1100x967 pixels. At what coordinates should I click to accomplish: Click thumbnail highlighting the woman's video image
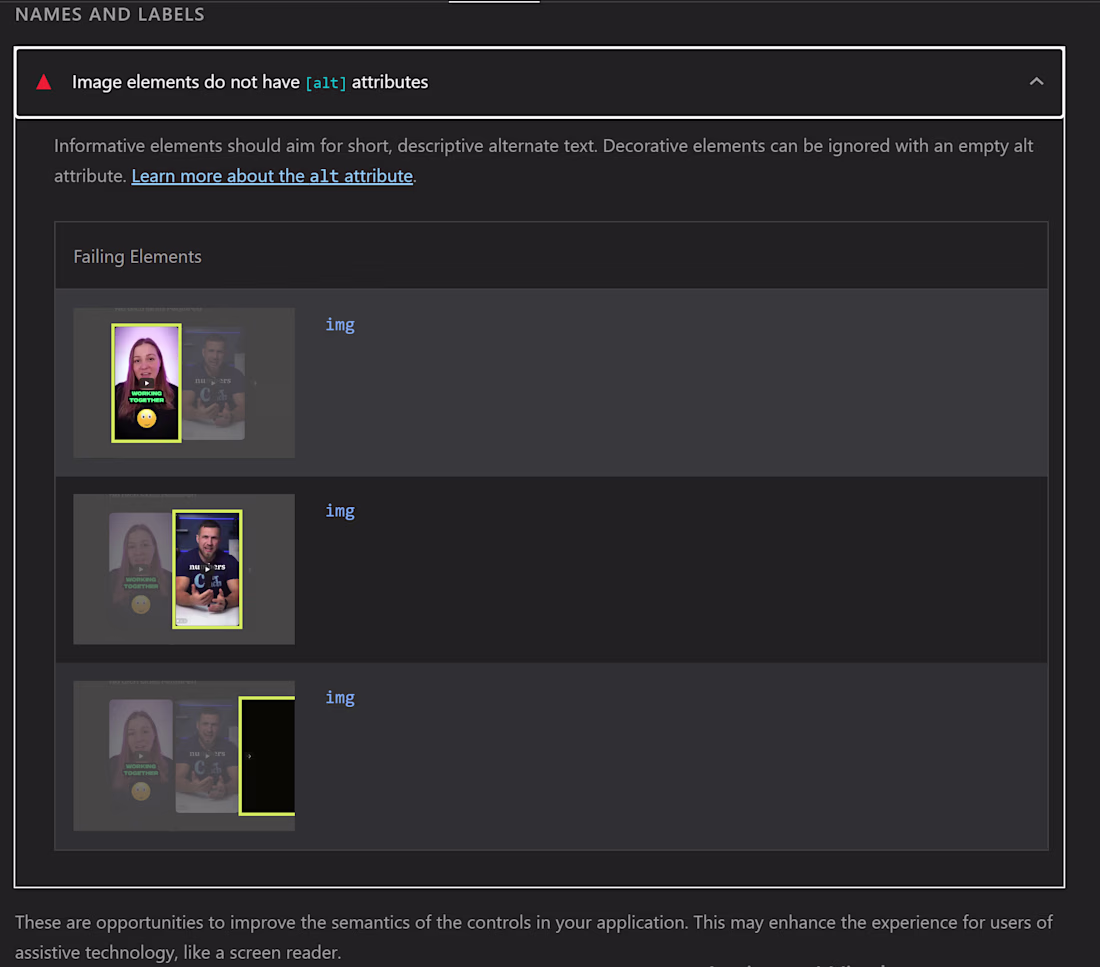(184, 382)
